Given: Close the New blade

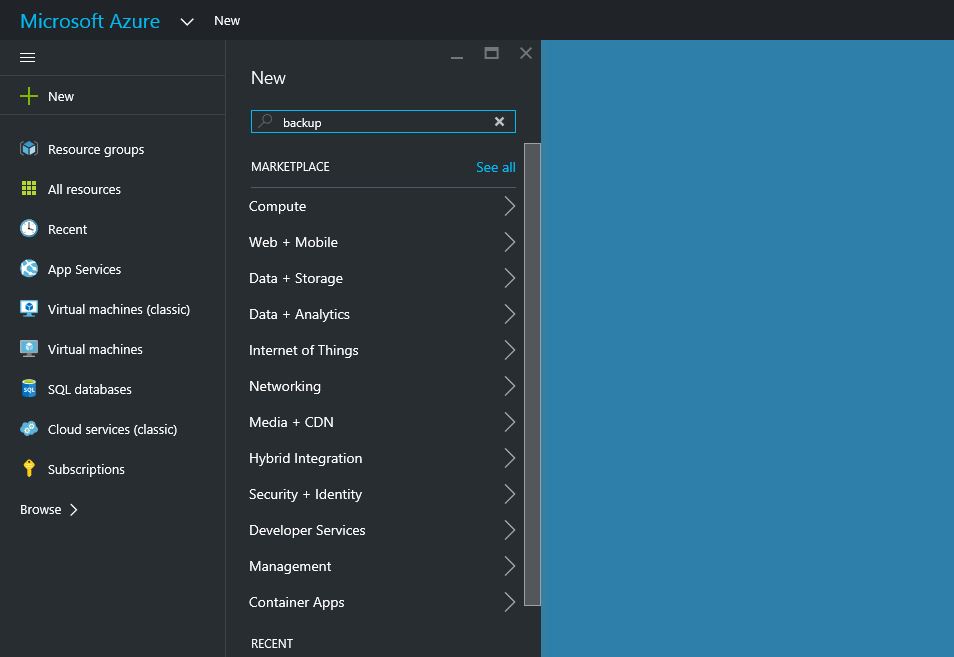Looking at the screenshot, I should click(x=526, y=54).
